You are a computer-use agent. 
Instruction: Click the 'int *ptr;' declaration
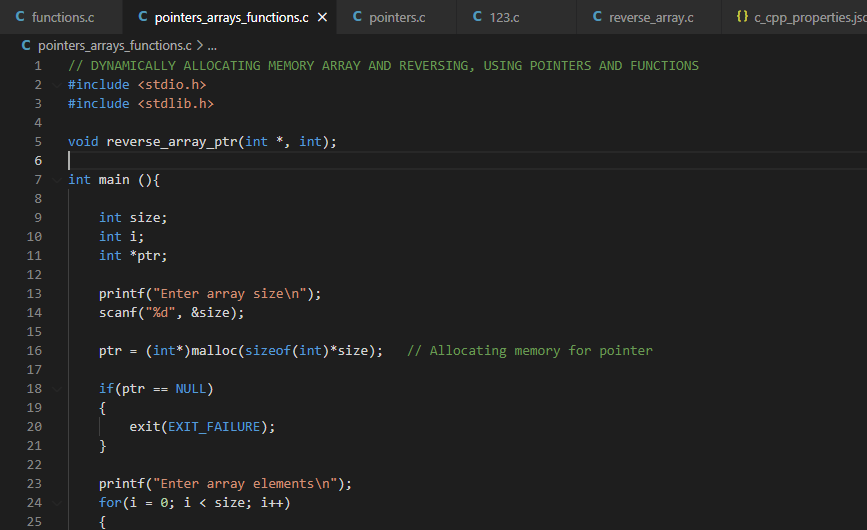133,255
